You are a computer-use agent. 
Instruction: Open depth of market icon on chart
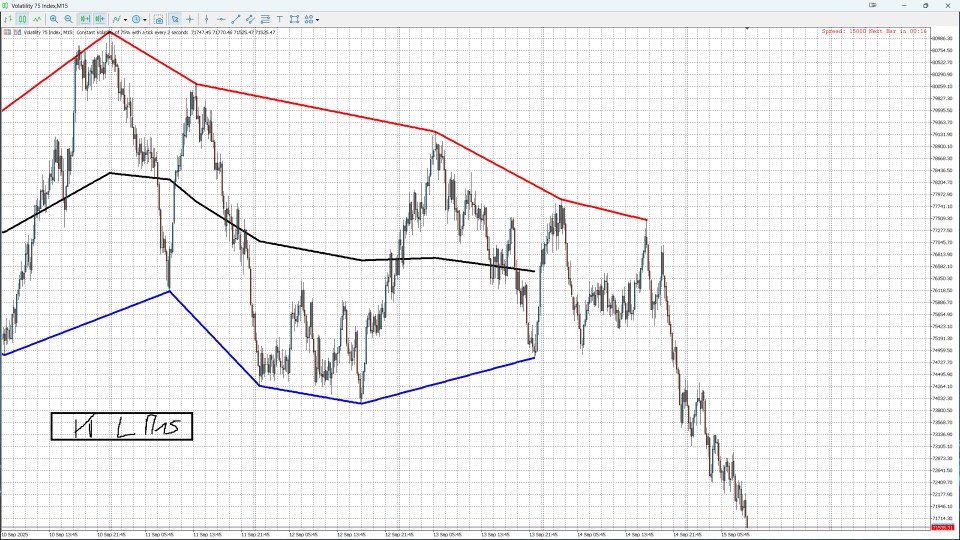point(17,32)
